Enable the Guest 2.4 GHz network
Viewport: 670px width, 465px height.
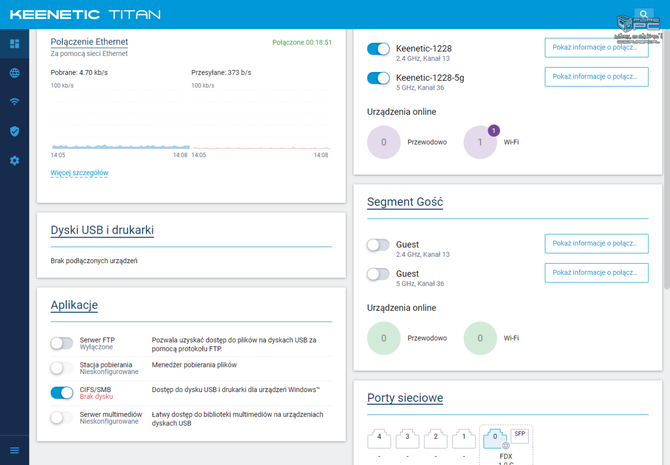coord(378,245)
